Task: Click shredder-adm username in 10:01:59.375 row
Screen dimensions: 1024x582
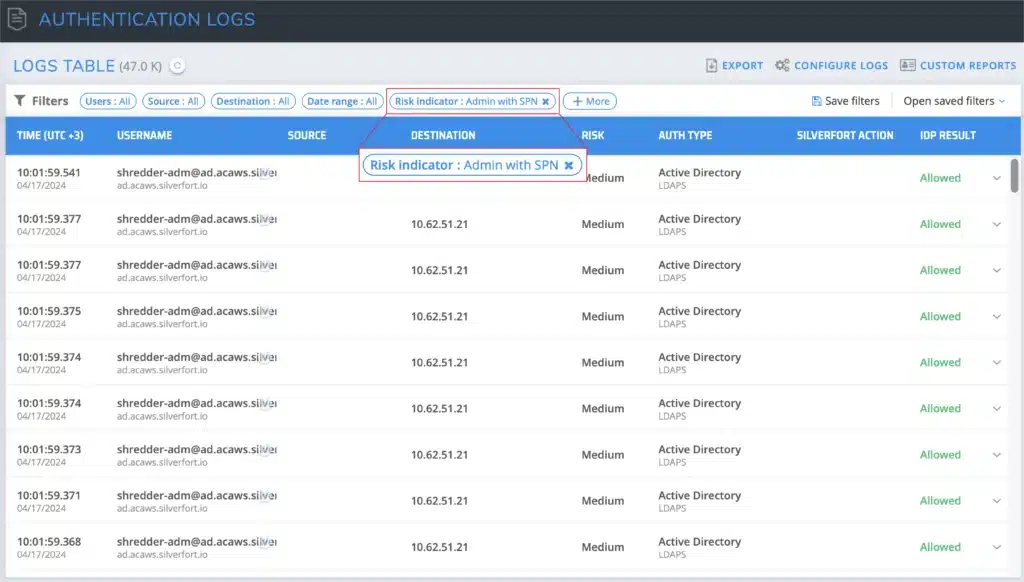Action: pyautogui.click(x=197, y=311)
